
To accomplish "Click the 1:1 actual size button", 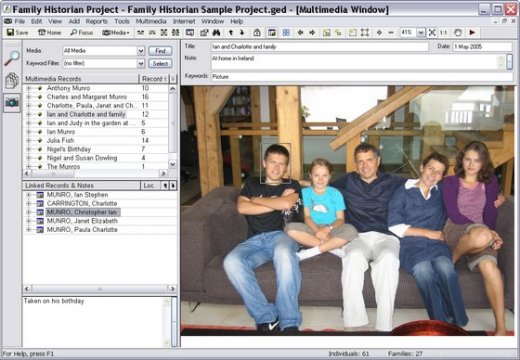I will click(443, 32).
